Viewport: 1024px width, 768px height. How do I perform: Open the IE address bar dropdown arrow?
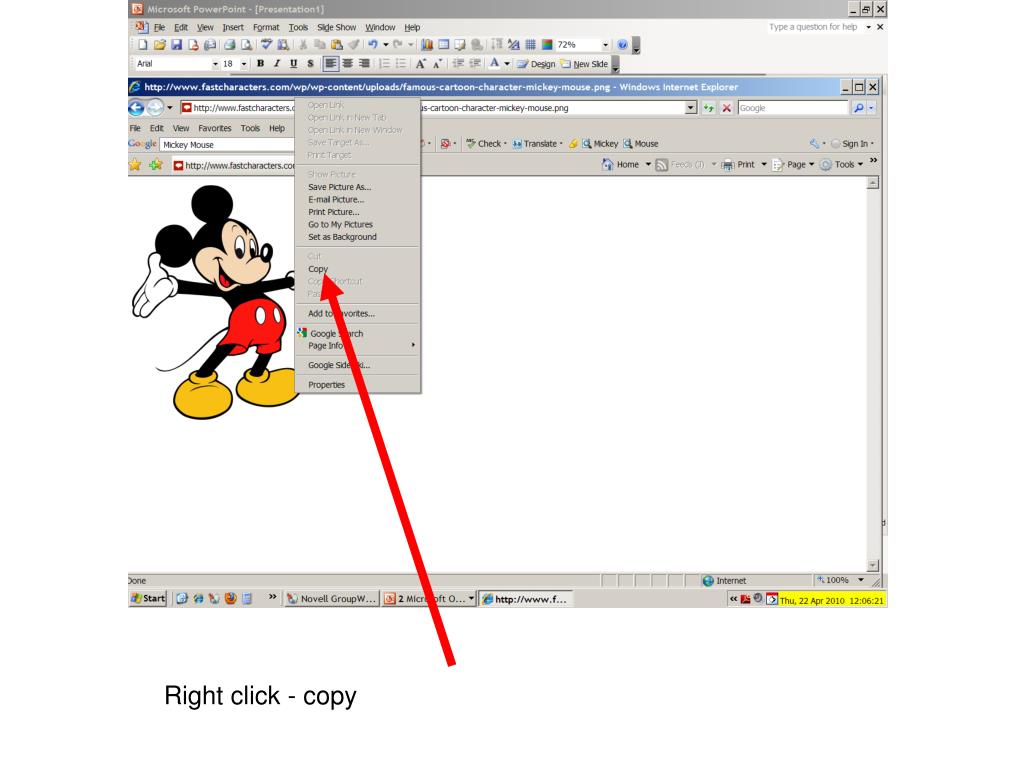(x=691, y=108)
